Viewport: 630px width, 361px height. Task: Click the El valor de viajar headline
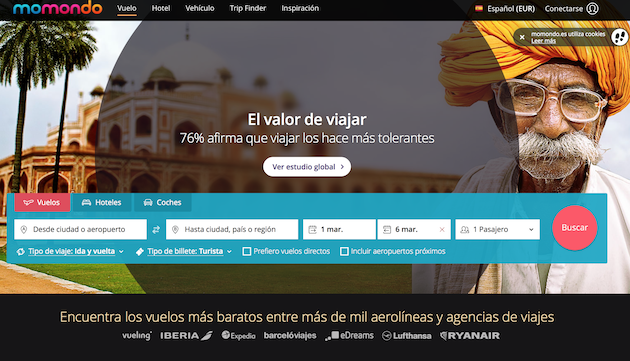tap(307, 119)
